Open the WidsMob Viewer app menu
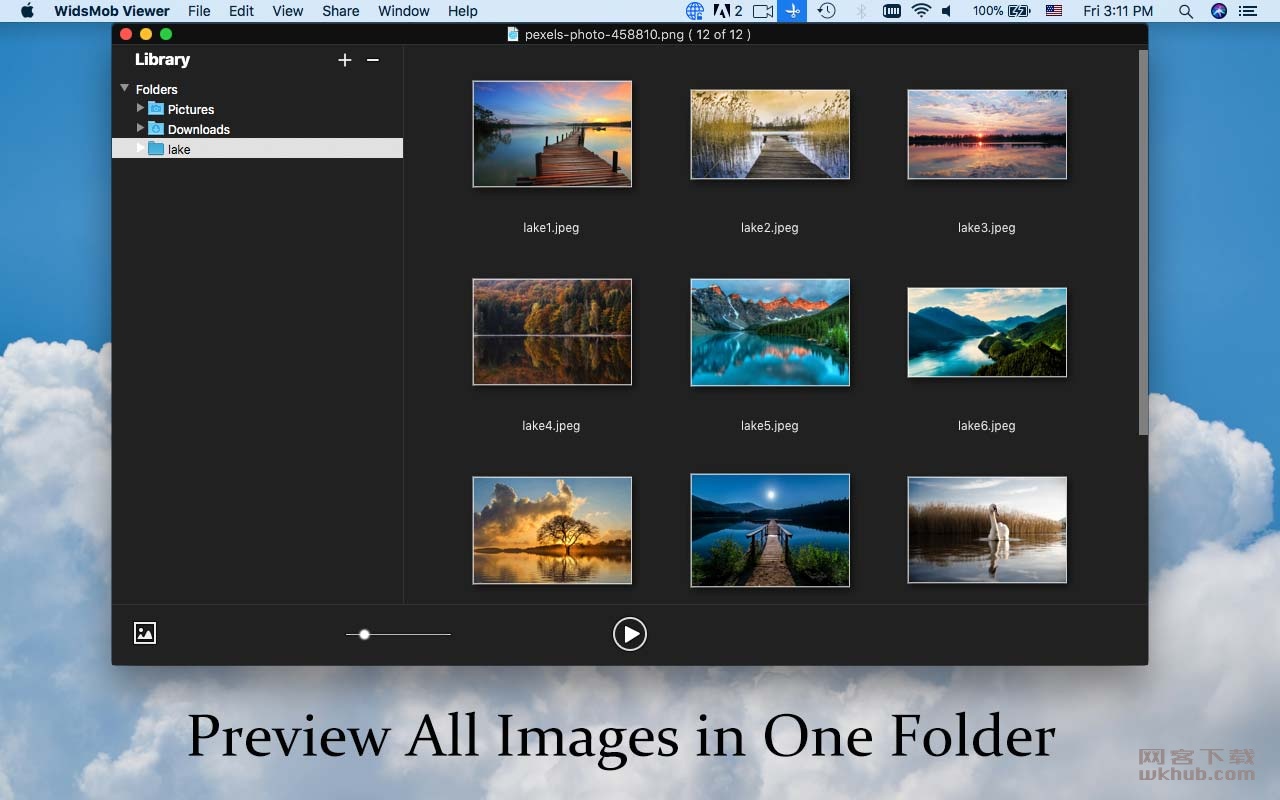Image resolution: width=1280 pixels, height=800 pixels. pyautogui.click(x=112, y=11)
